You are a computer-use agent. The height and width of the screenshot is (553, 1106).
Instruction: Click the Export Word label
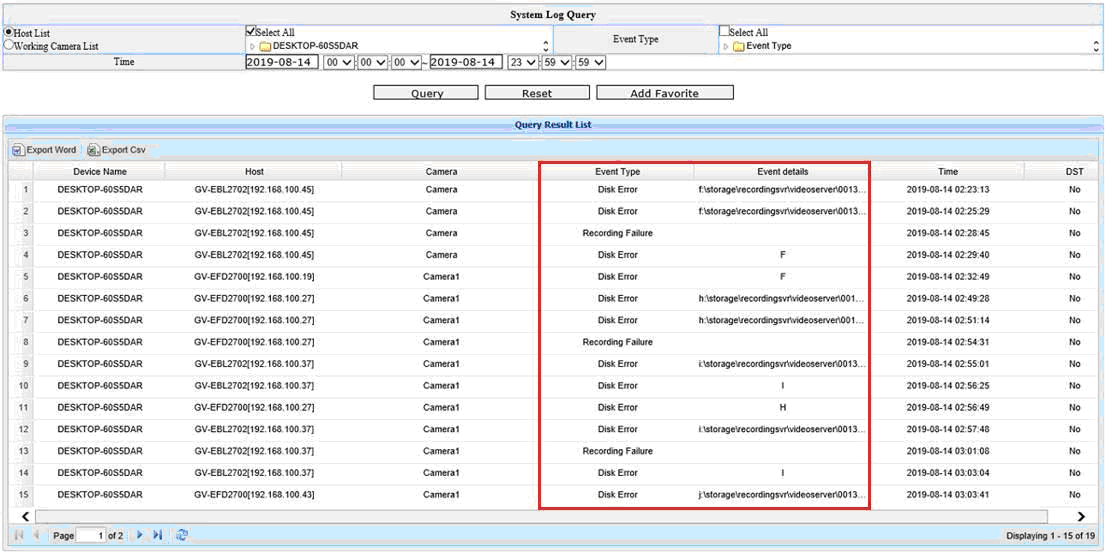(51, 150)
